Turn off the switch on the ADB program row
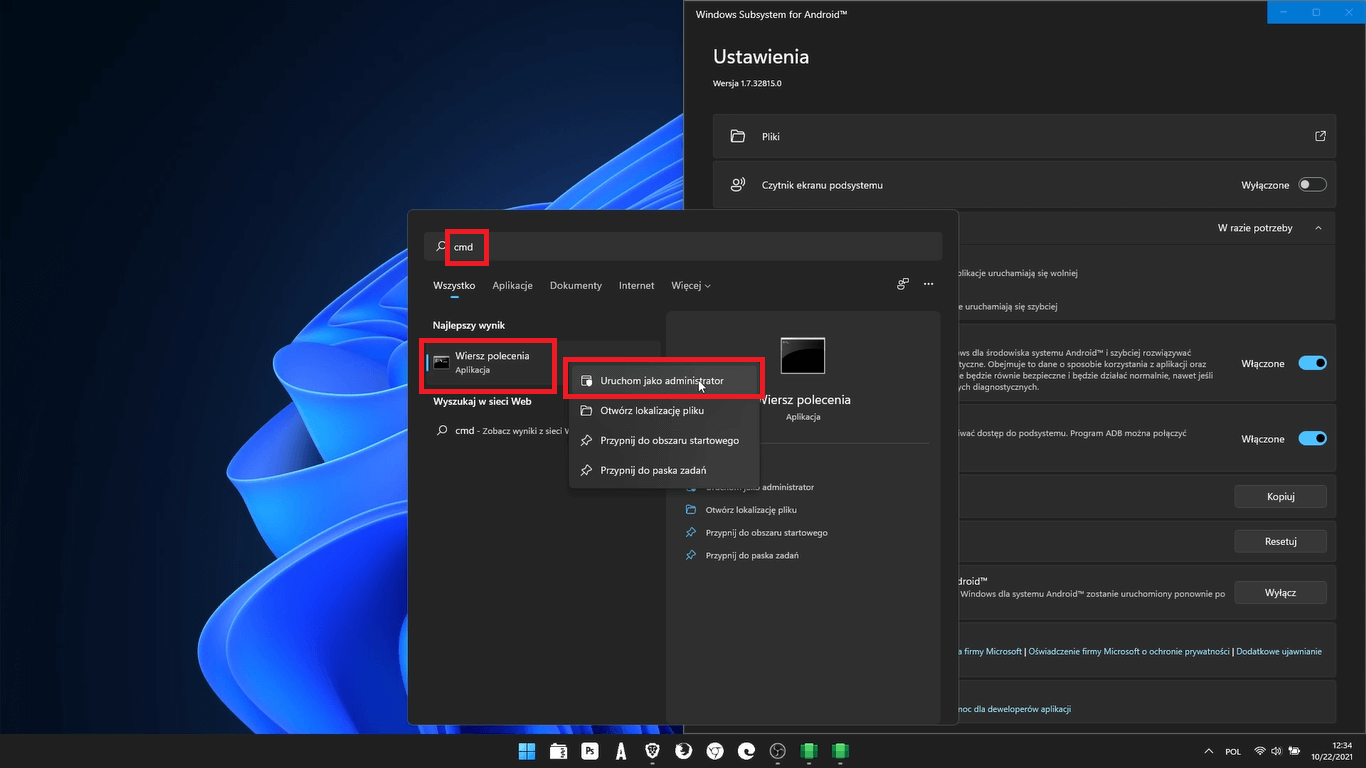 pos(1312,438)
